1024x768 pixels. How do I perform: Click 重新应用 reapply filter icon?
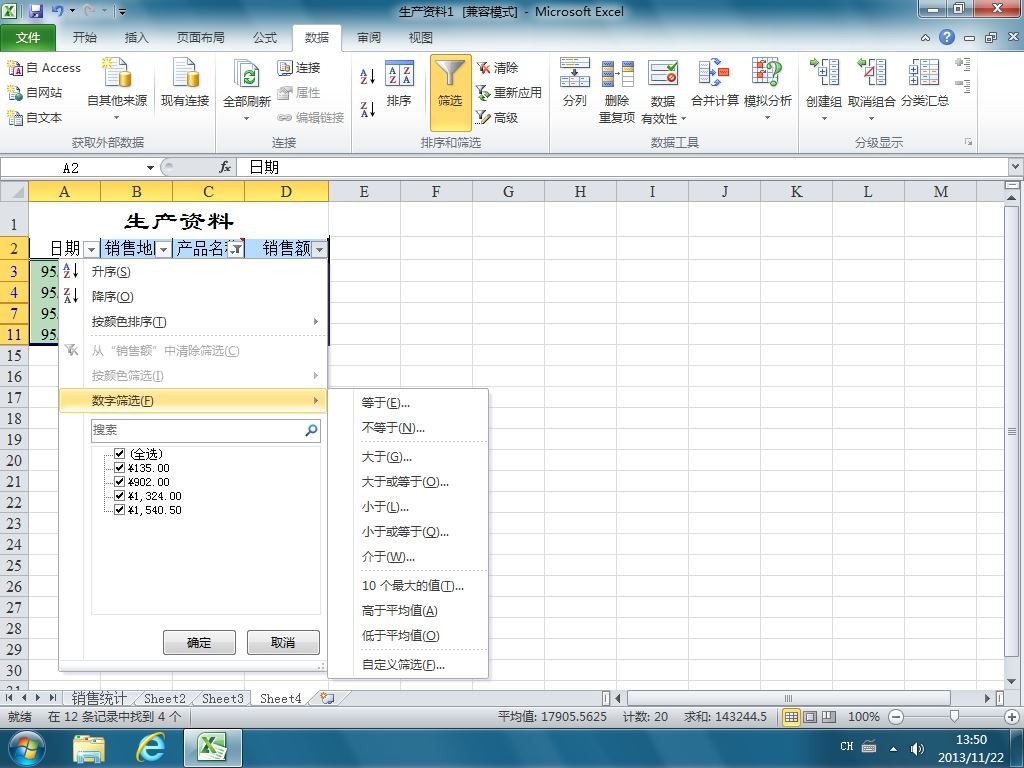tap(509, 93)
